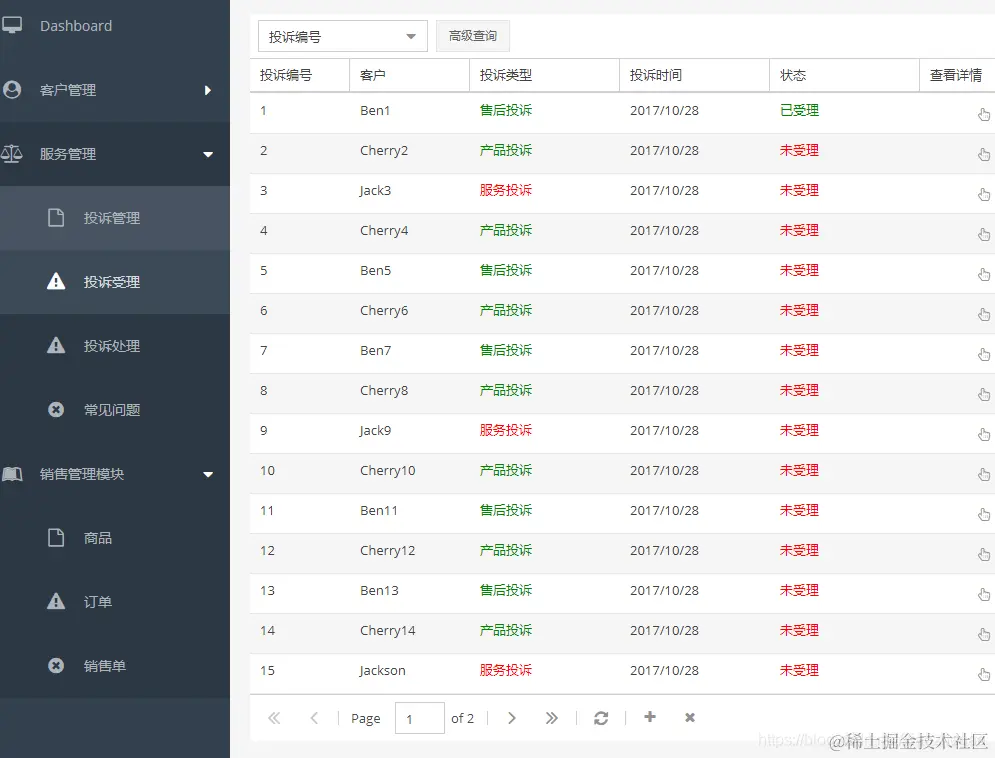Sort by the 状态 column header
The height and width of the screenshot is (758, 995).
click(x=844, y=75)
